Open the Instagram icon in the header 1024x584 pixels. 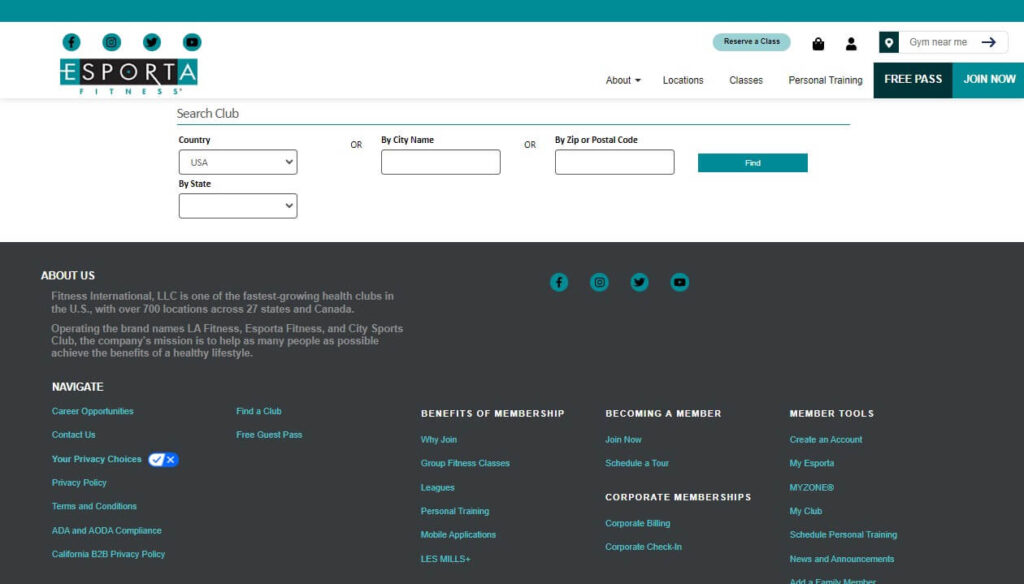[112, 42]
